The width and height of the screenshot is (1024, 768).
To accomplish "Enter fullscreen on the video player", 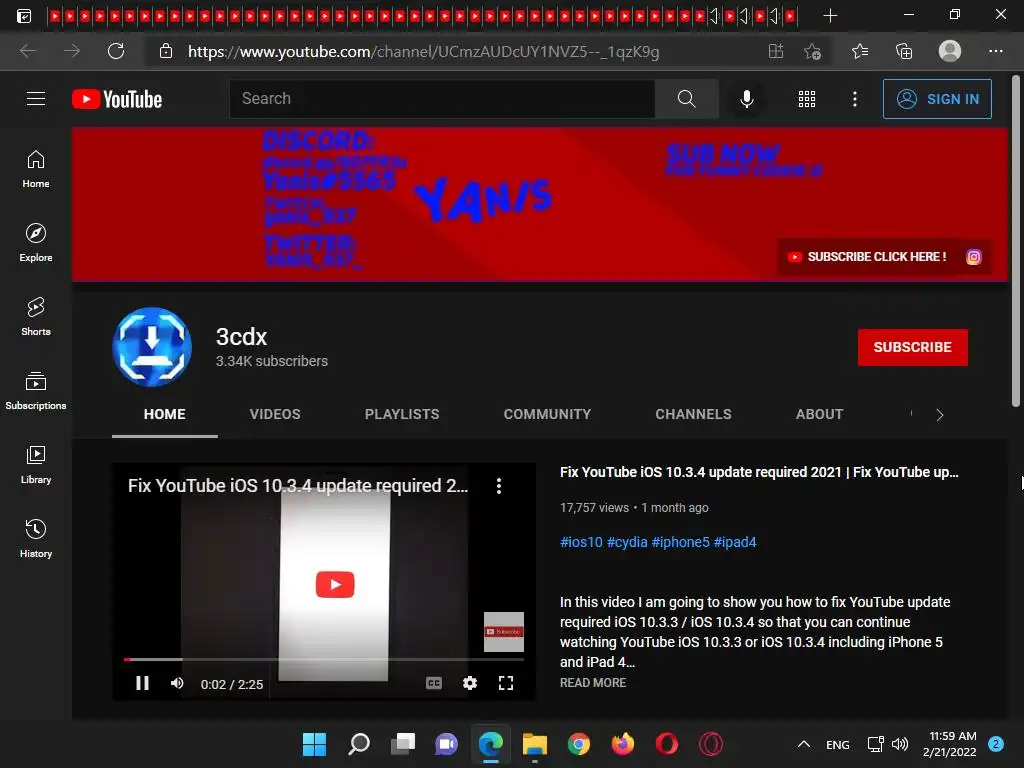I will point(505,683).
